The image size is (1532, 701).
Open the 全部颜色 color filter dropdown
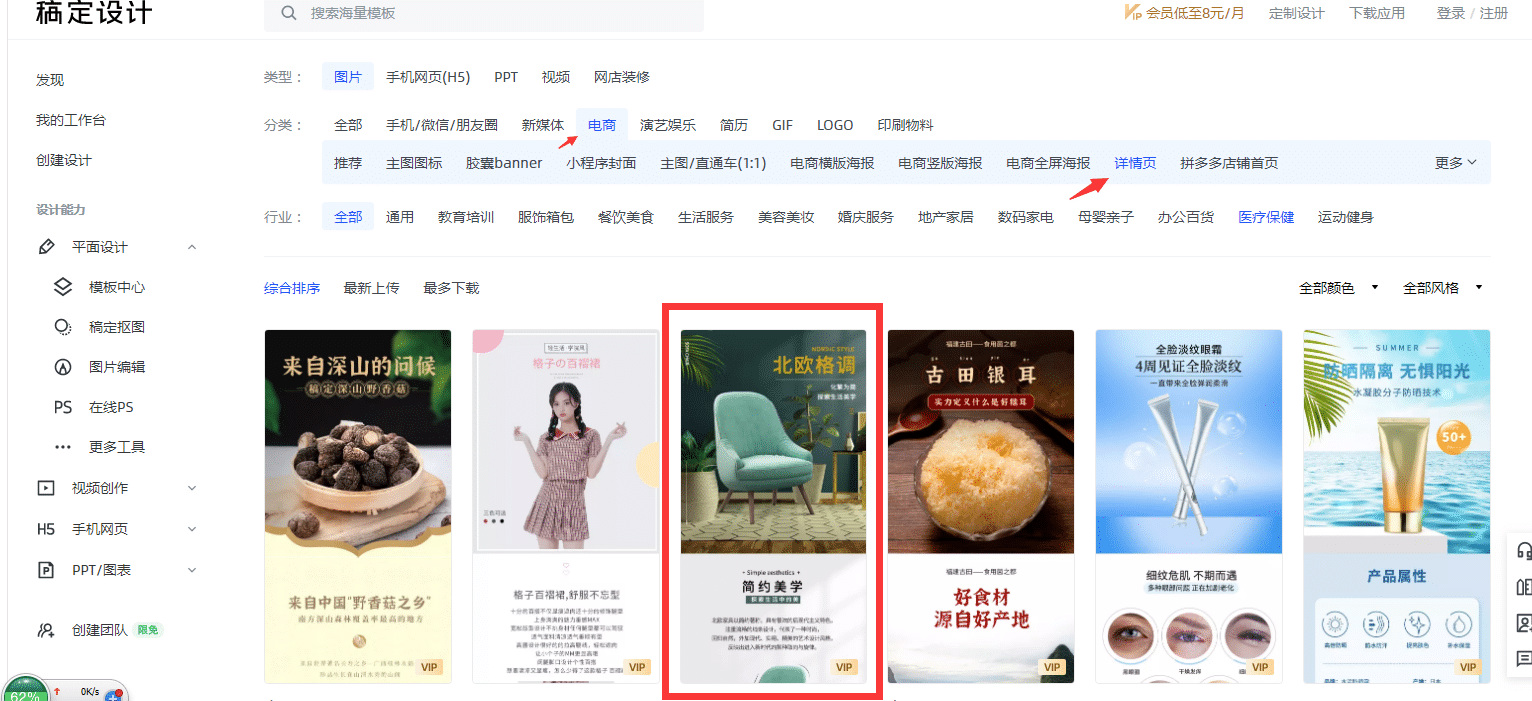pos(1339,288)
